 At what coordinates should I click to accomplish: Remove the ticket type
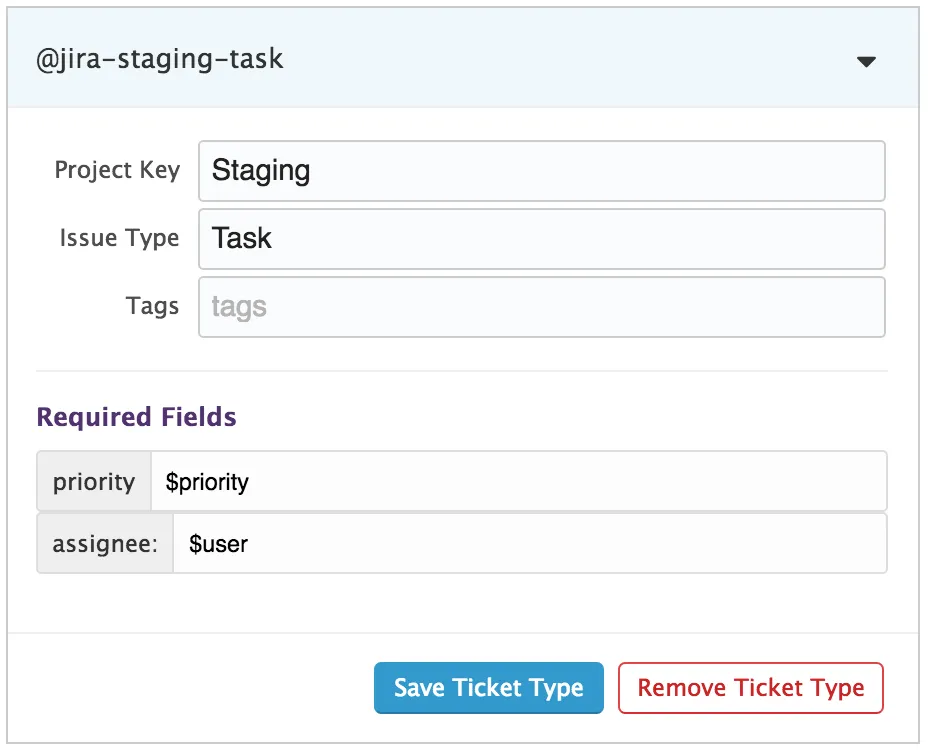[751, 688]
